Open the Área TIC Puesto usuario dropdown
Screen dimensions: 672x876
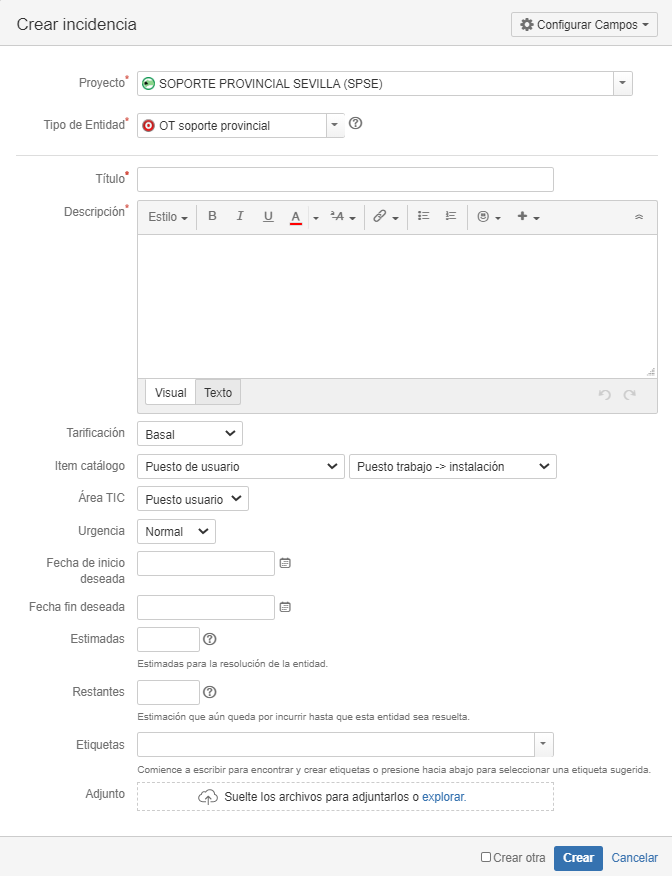click(x=193, y=499)
